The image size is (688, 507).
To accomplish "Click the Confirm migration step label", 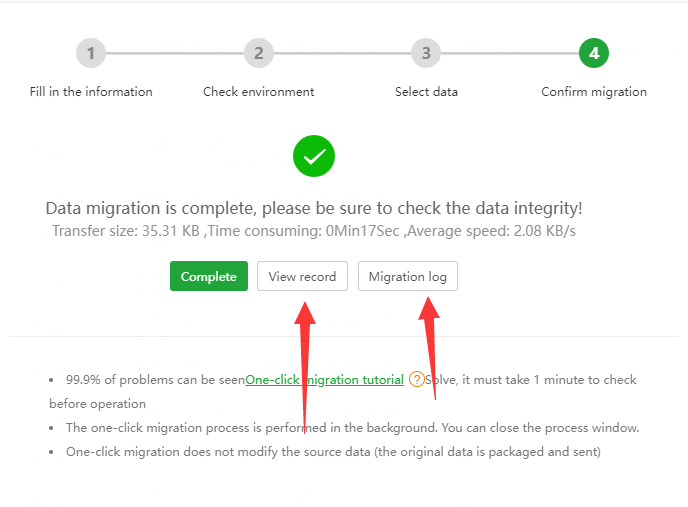I will pyautogui.click(x=594, y=92).
